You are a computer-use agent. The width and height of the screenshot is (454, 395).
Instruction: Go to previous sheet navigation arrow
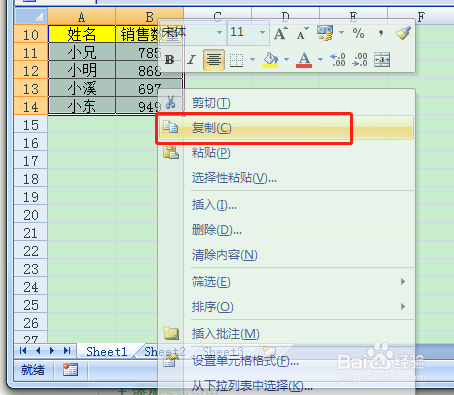[x=38, y=351]
